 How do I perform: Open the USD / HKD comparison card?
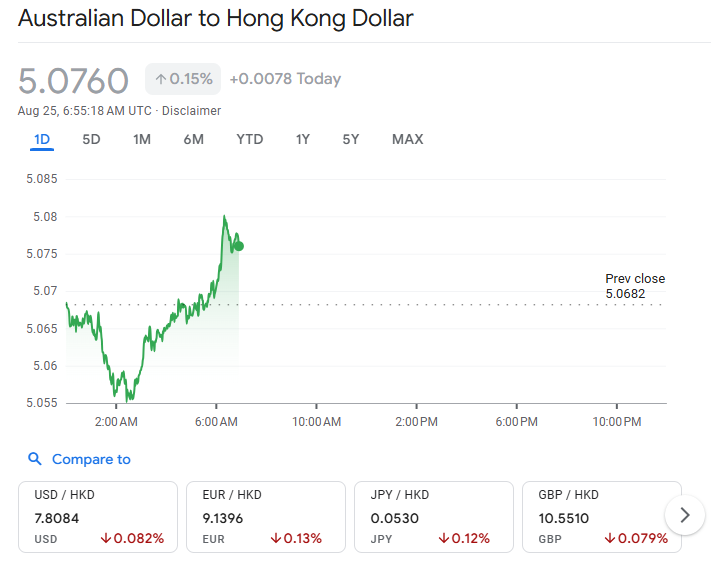(x=98, y=516)
